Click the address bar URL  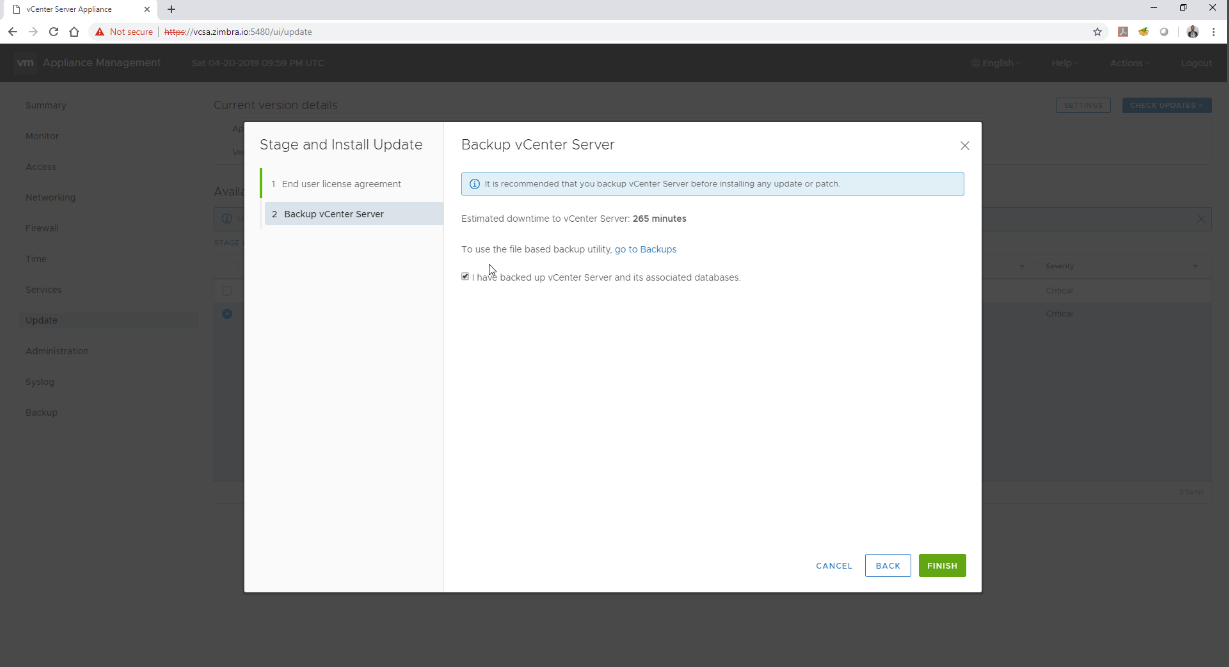(x=238, y=32)
